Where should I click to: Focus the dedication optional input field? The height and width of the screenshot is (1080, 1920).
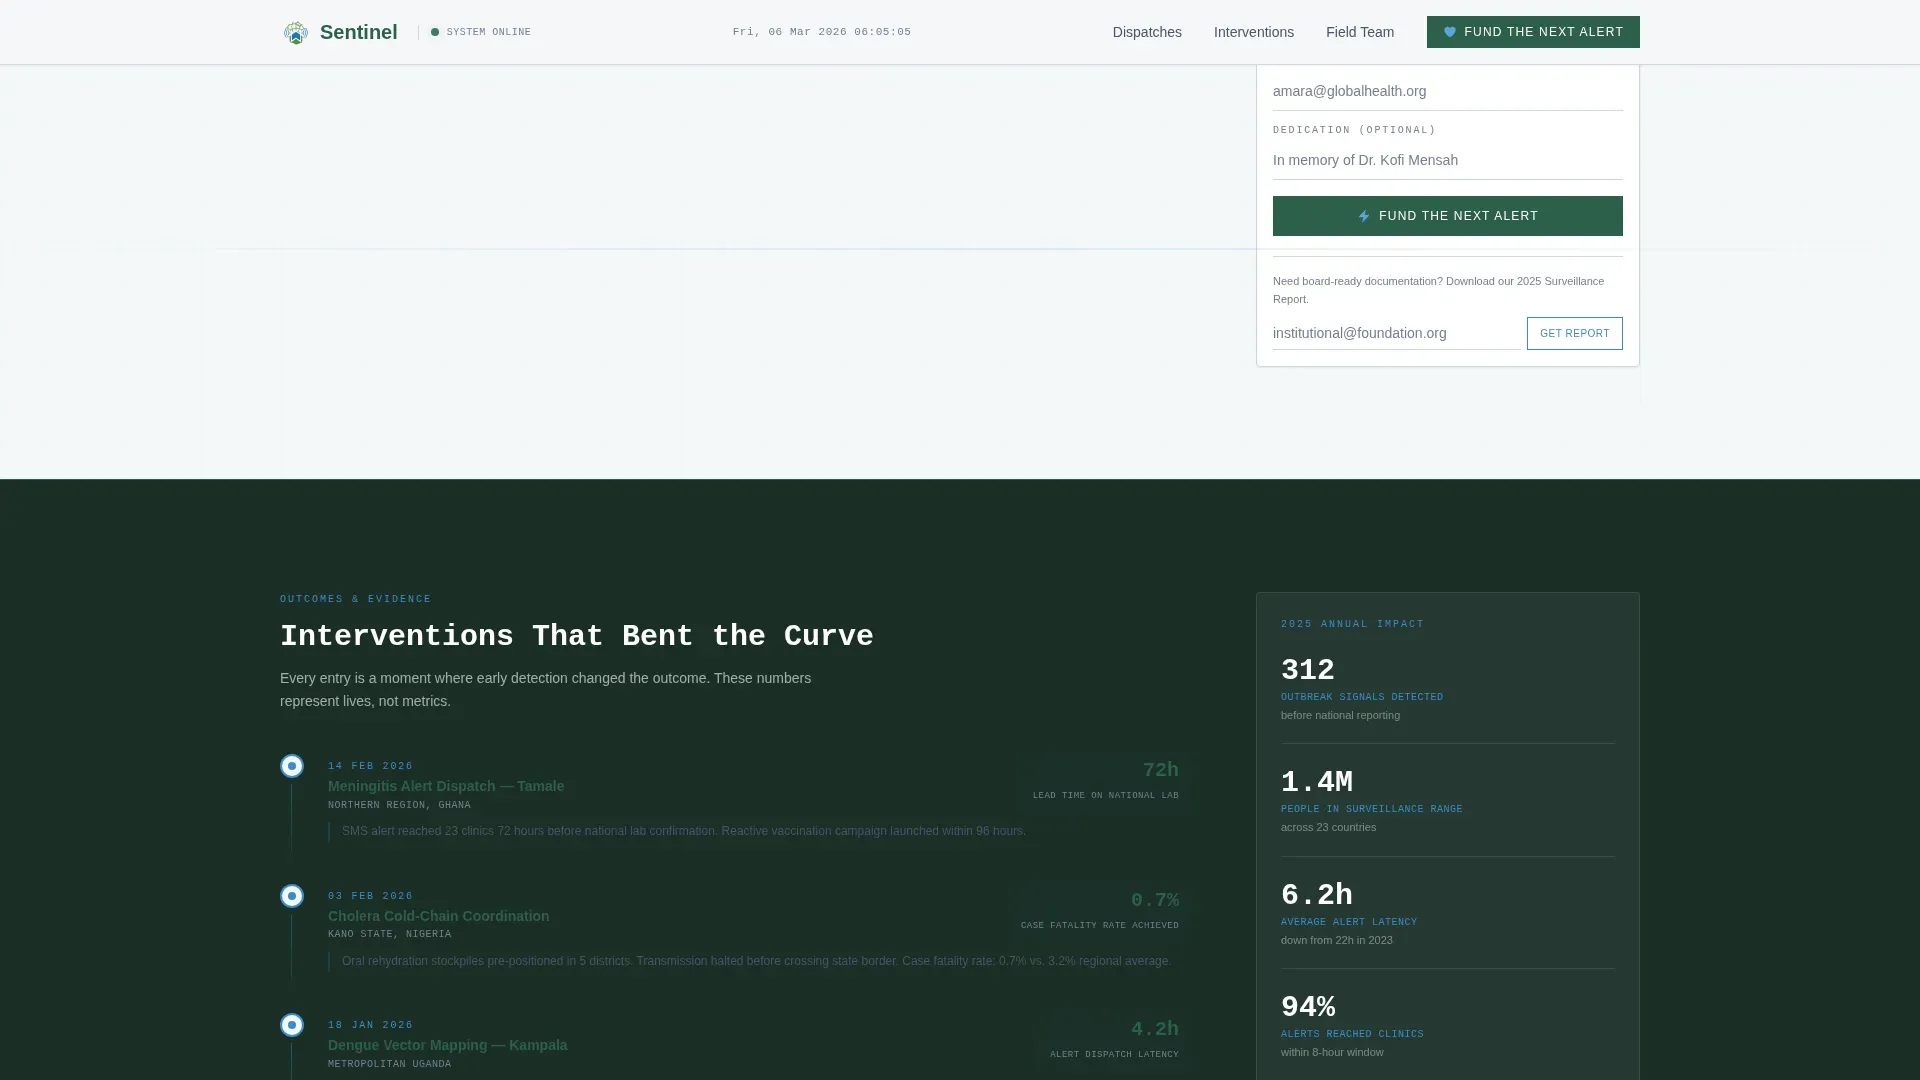[x=1448, y=160]
